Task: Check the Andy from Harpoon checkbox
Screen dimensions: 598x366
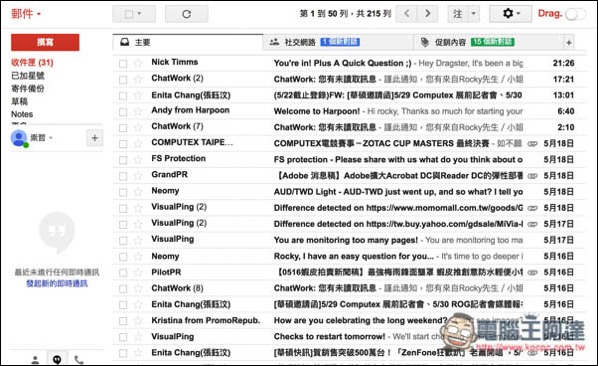Action: (x=123, y=112)
